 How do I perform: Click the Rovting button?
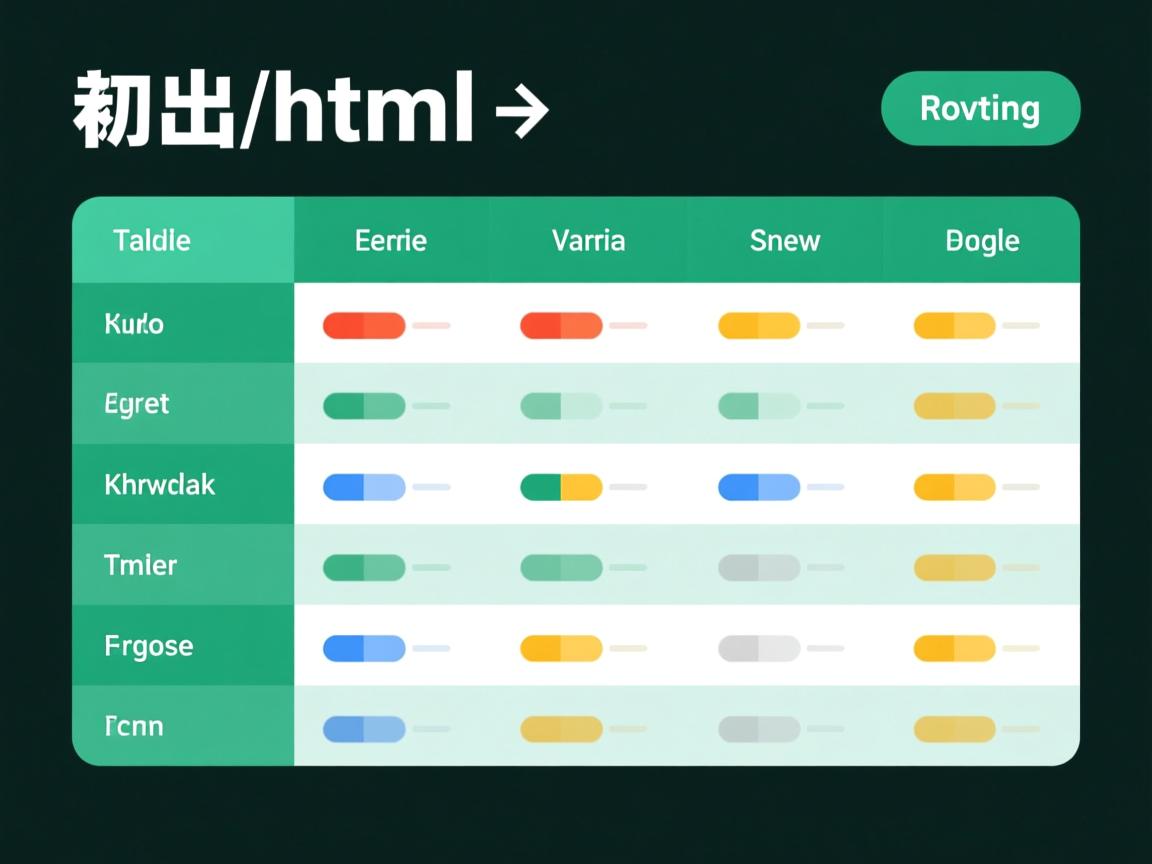980,109
